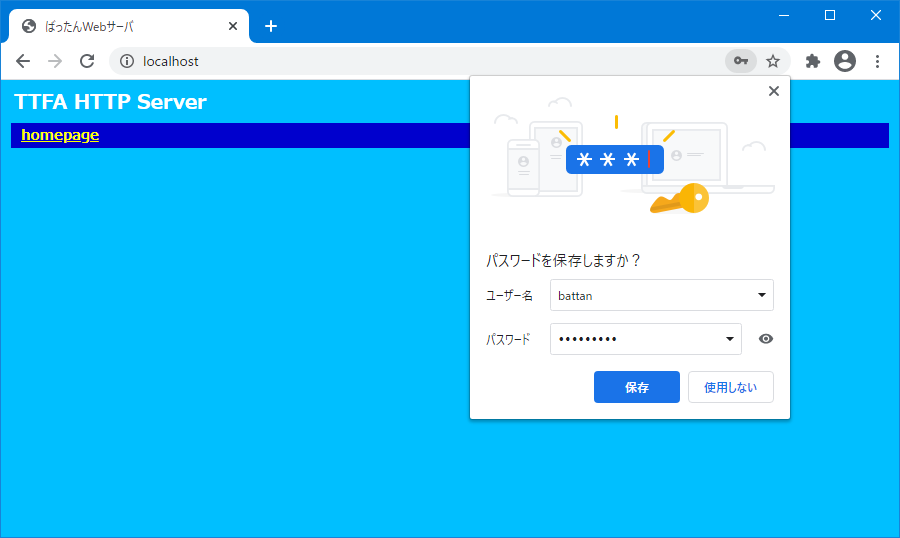Click the battan username field
900x538 pixels.
click(x=662, y=295)
